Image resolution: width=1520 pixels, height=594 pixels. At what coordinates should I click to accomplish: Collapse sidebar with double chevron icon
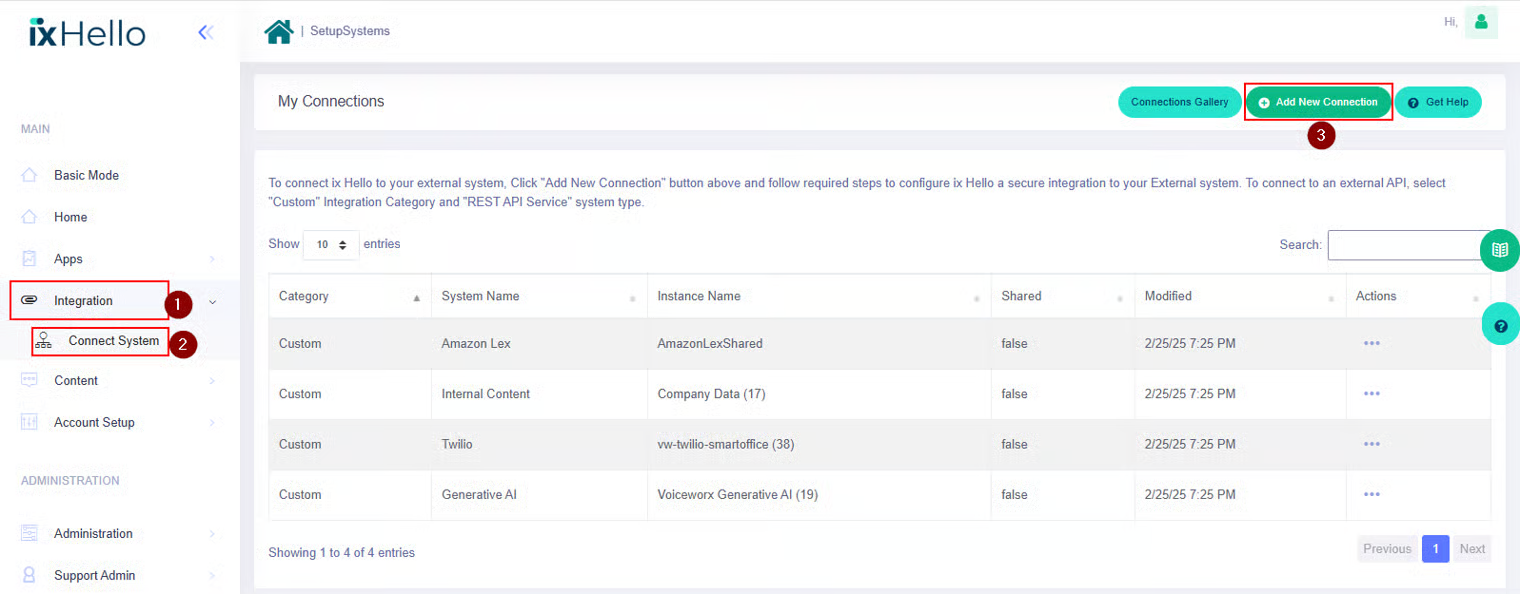(205, 32)
